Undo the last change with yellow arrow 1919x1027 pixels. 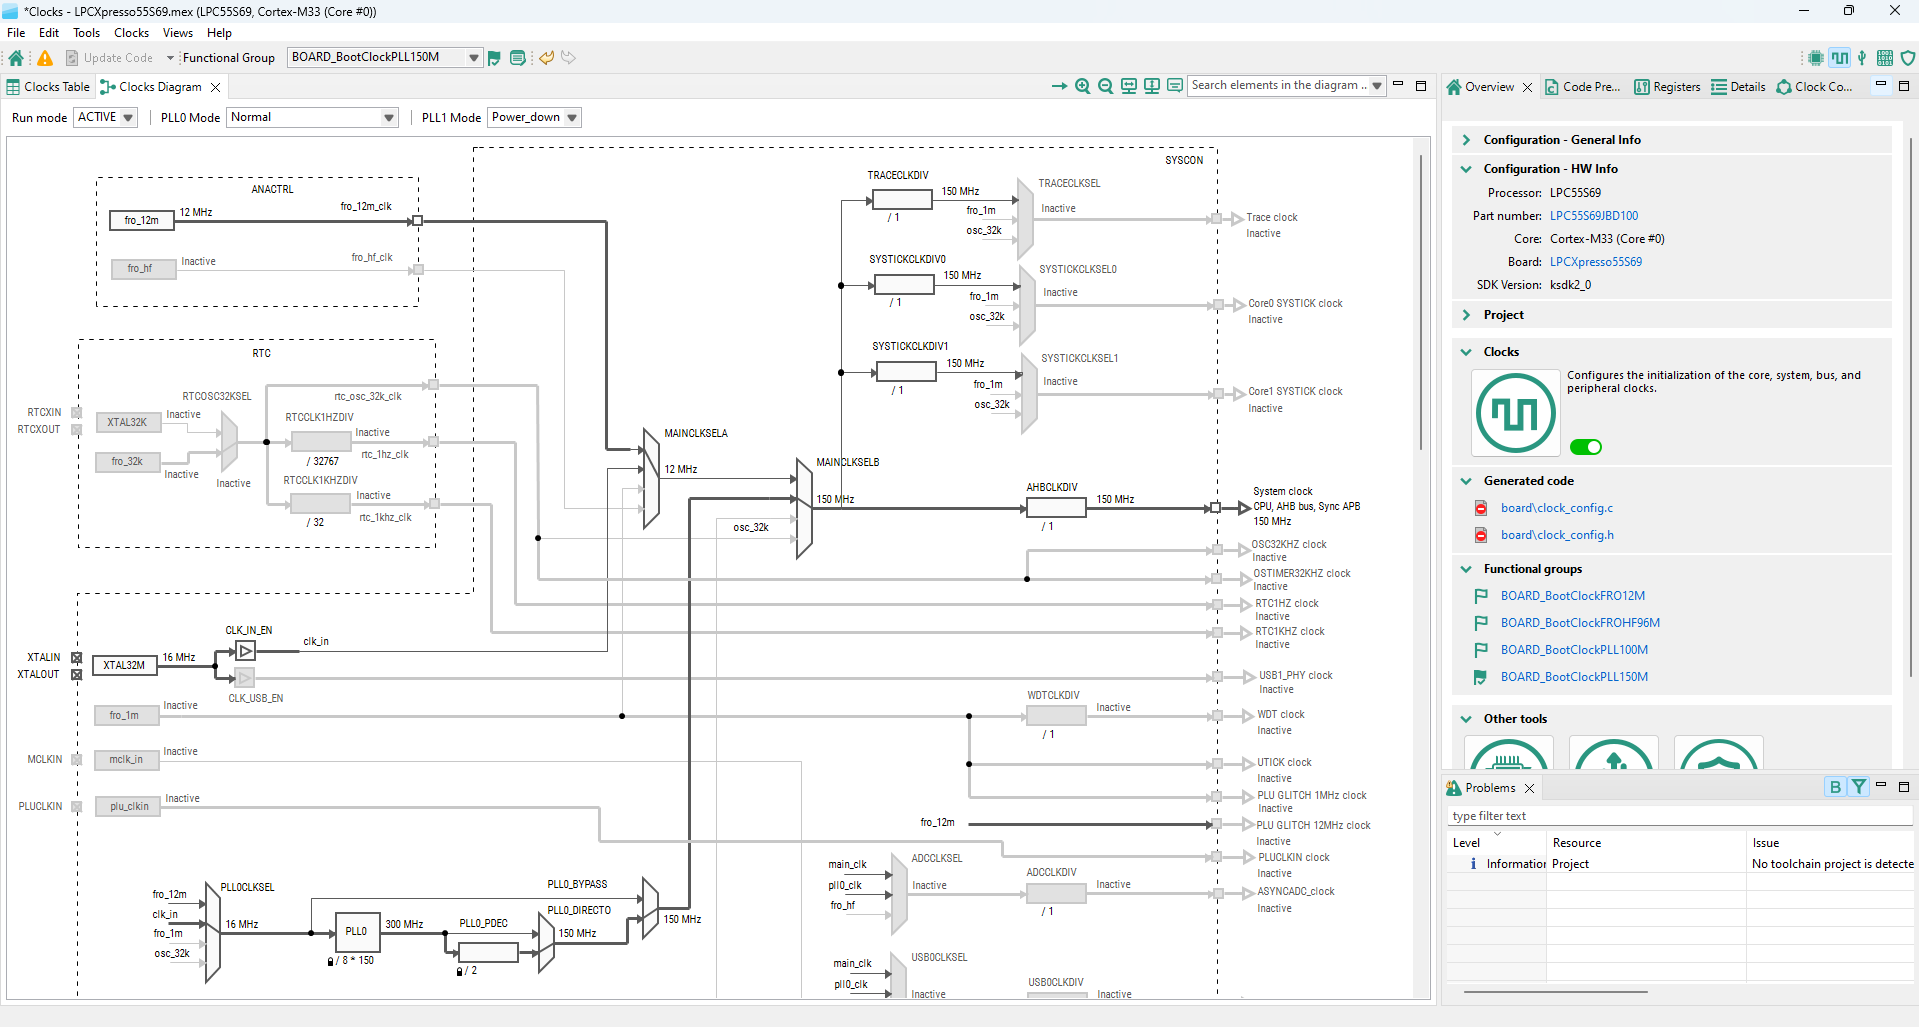tap(546, 58)
